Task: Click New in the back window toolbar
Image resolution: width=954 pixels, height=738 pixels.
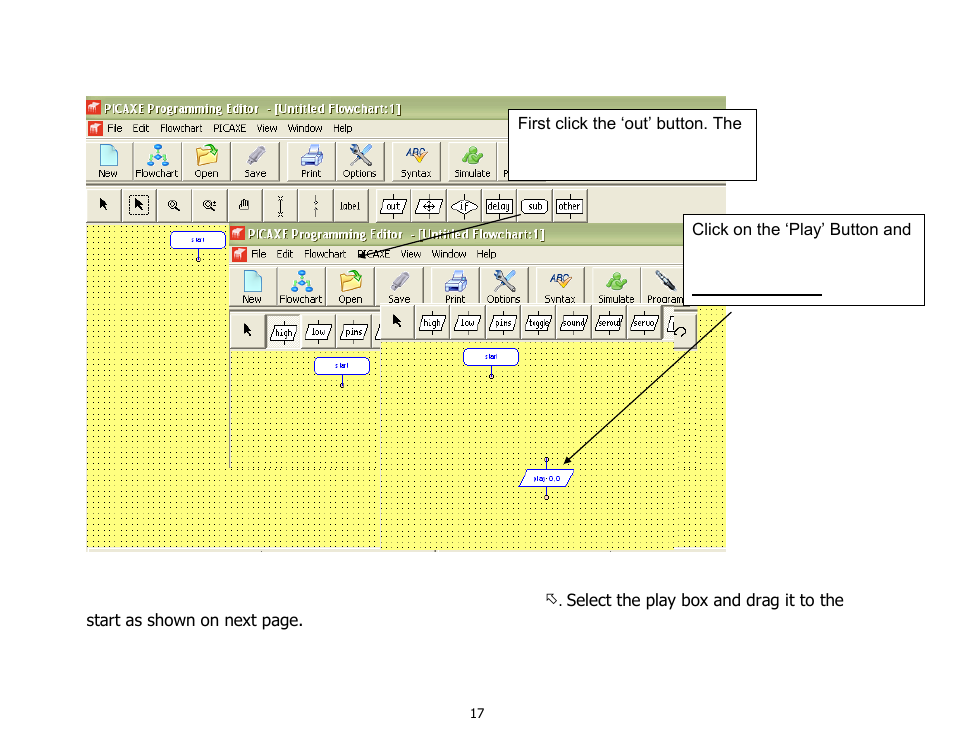Action: [108, 161]
